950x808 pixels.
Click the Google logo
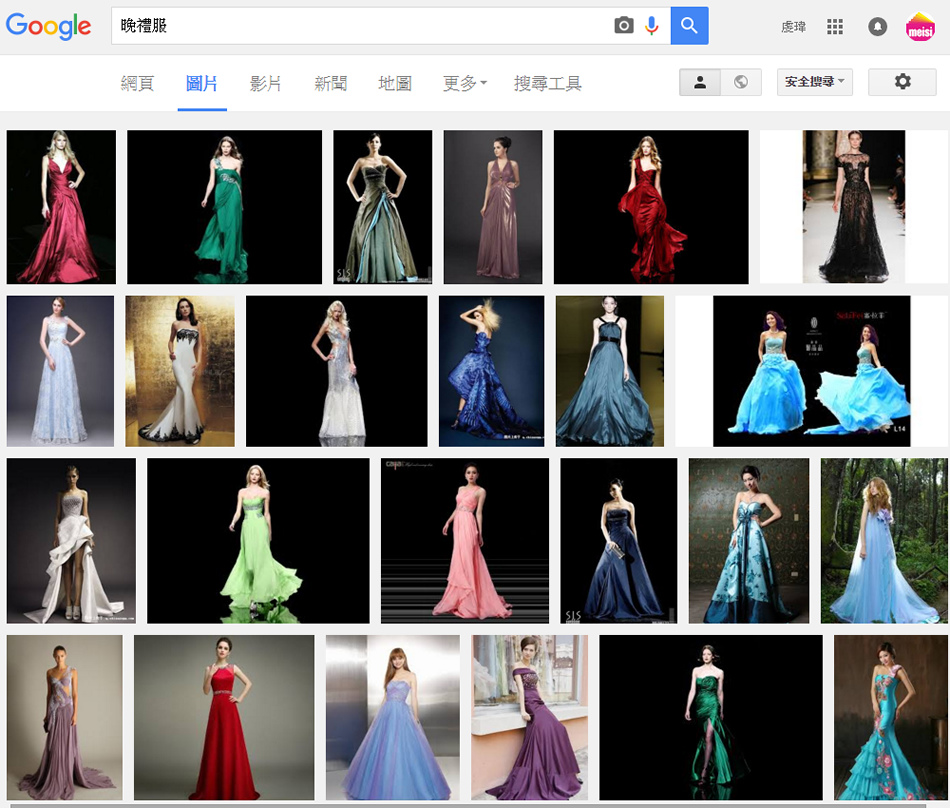pyautogui.click(x=48, y=26)
